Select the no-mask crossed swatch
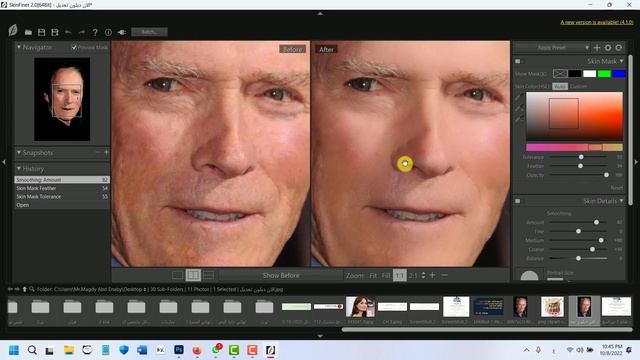Viewport: 640px width, 360px height. [x=560, y=73]
